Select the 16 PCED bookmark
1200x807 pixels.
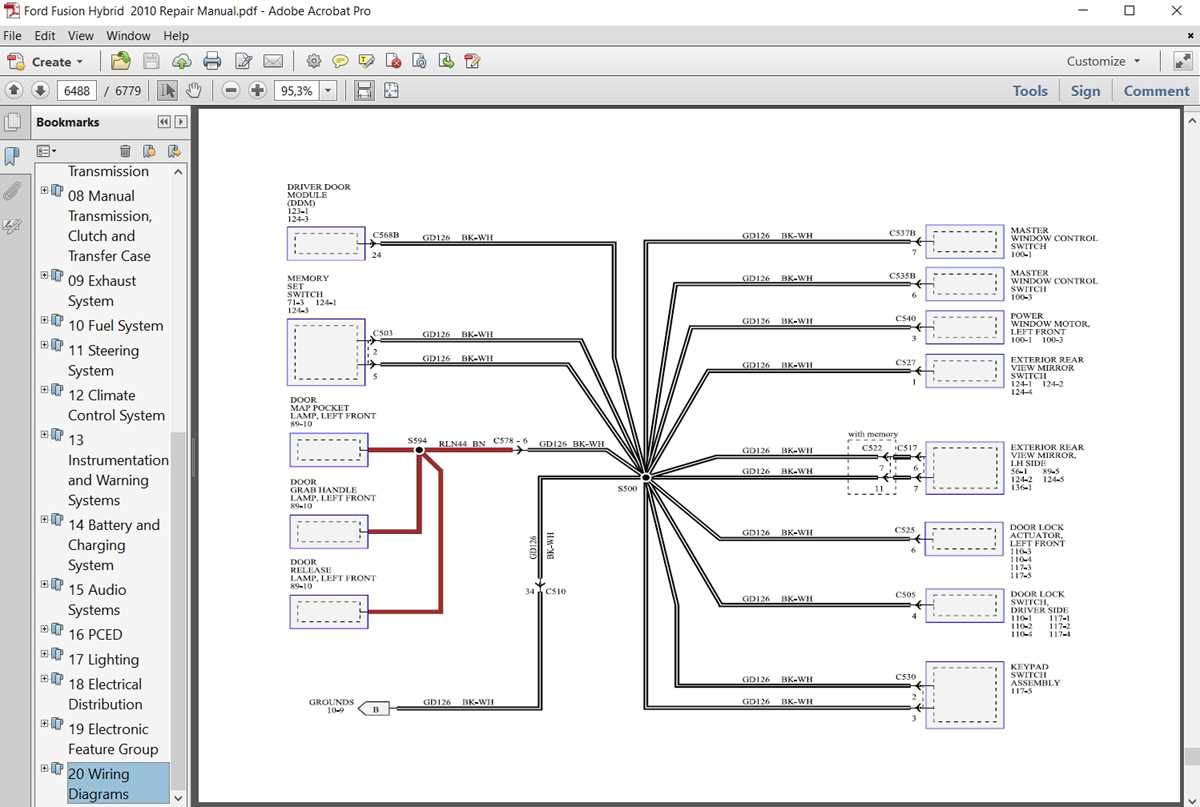pos(95,634)
